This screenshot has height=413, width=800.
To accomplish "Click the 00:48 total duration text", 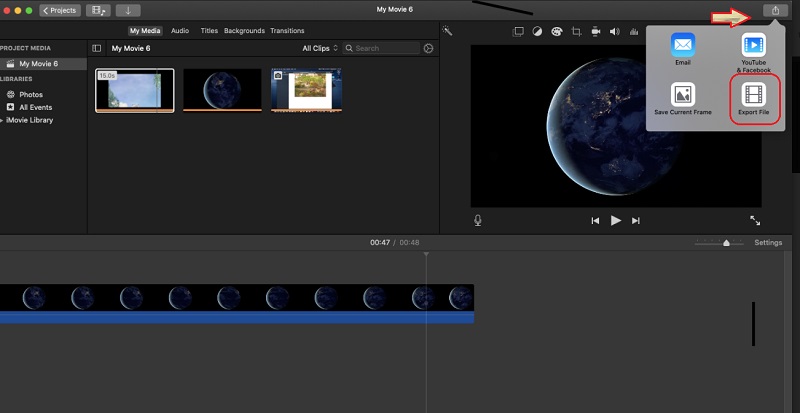I will (x=409, y=242).
